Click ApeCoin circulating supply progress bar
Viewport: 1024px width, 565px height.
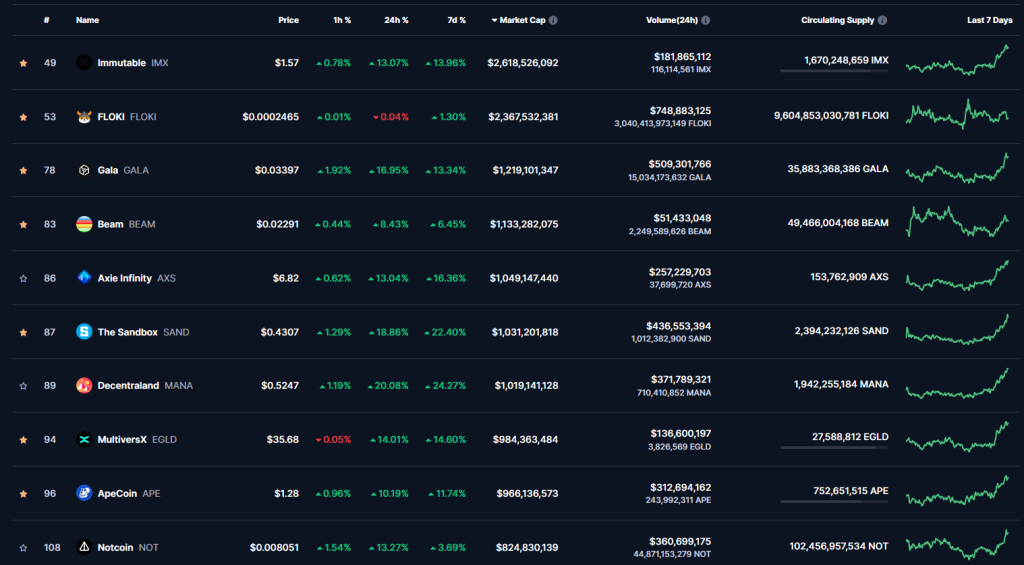834,502
